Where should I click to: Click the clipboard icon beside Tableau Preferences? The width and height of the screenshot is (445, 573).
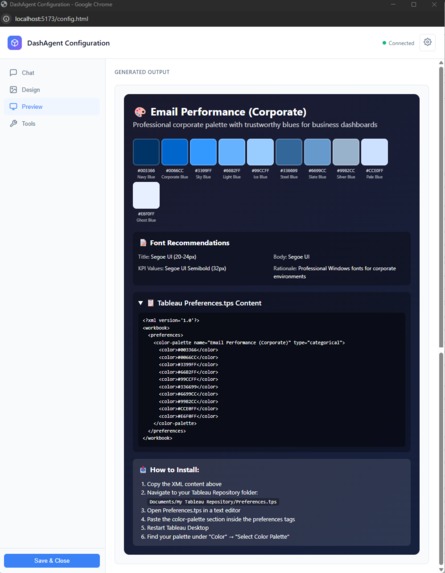(151, 303)
